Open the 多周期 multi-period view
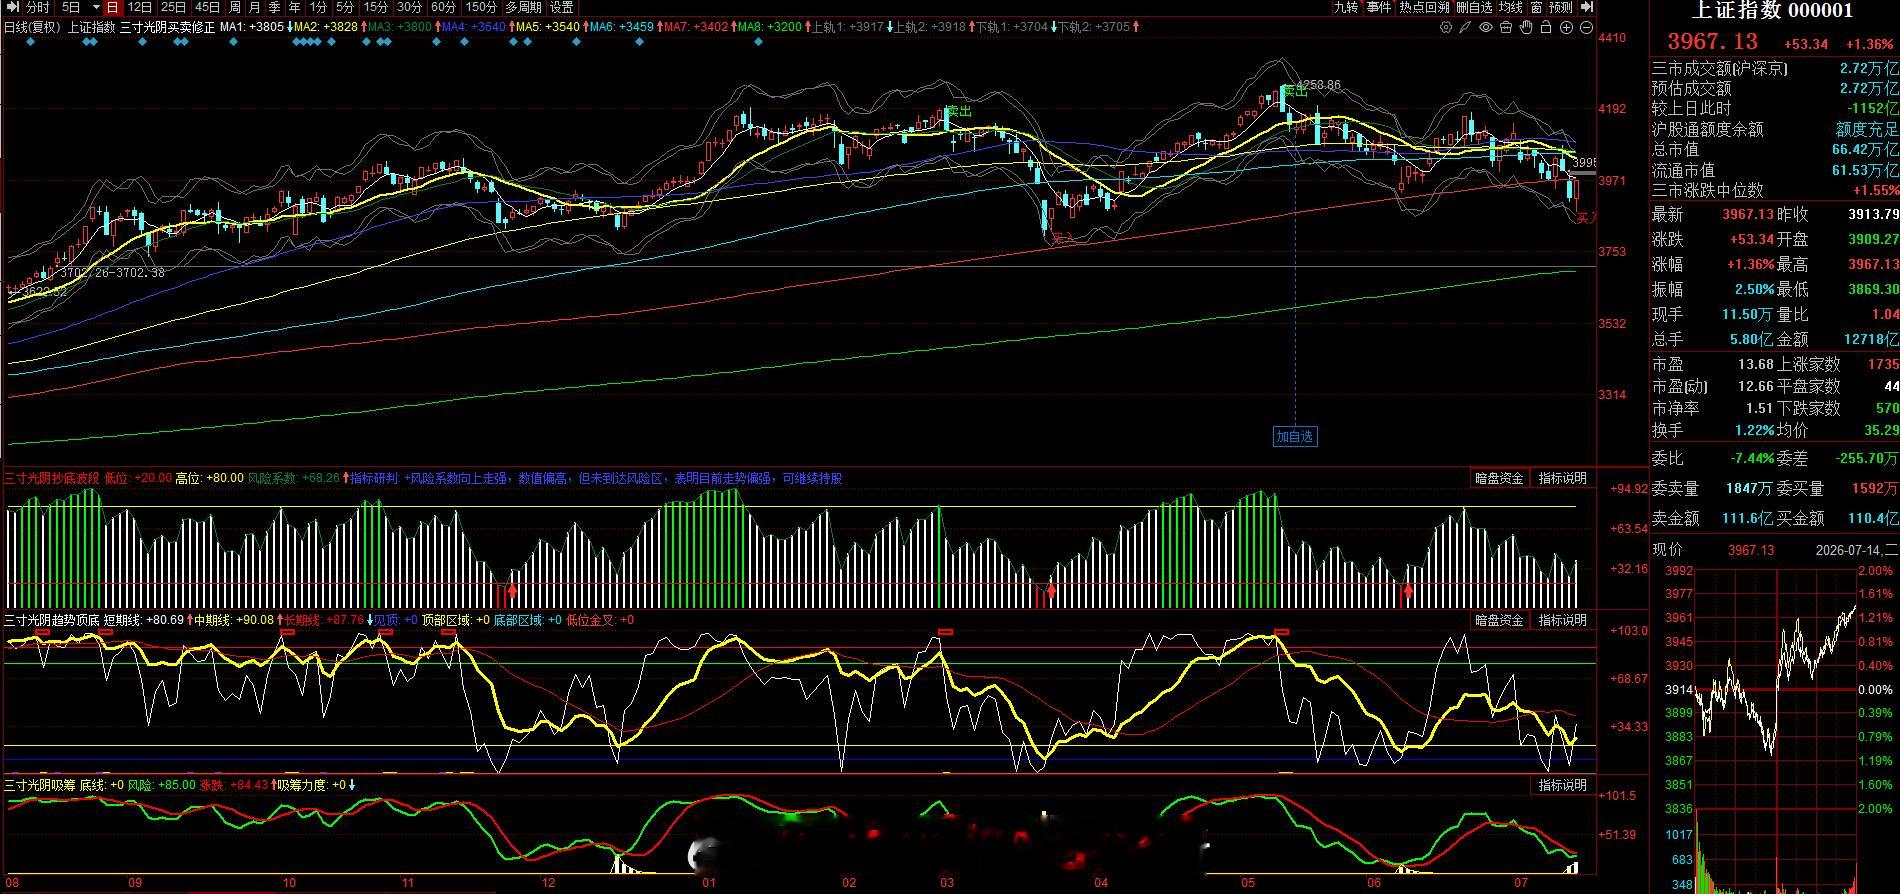The image size is (1900, 894). [x=523, y=7]
